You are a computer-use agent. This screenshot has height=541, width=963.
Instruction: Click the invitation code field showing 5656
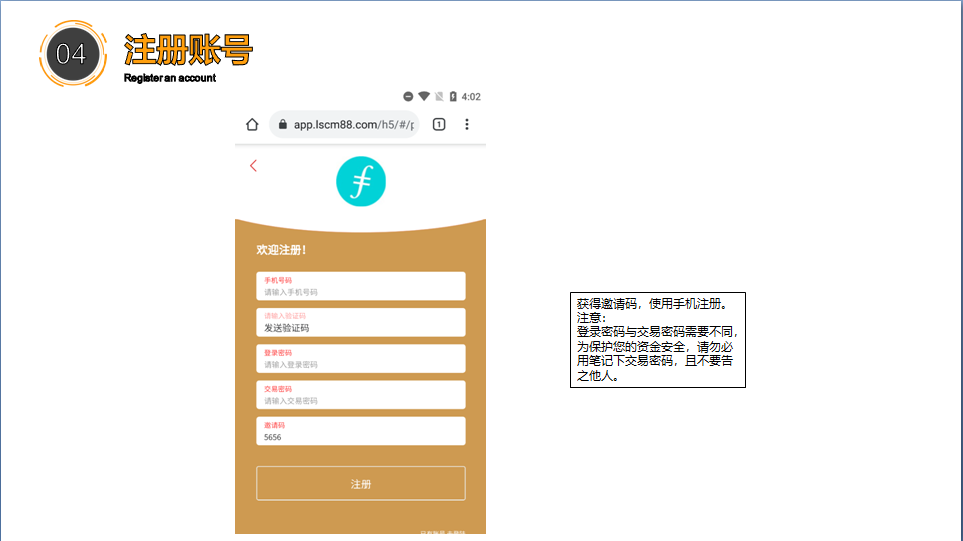[361, 431]
